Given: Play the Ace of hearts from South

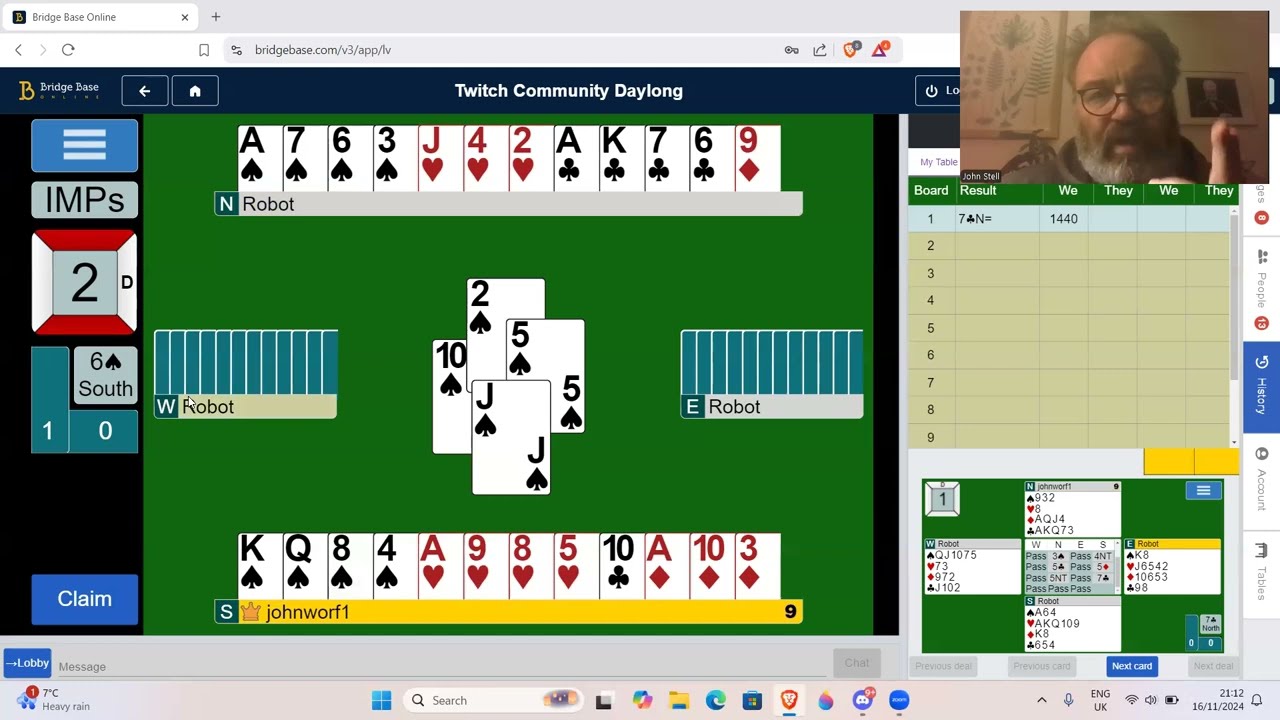Looking at the screenshot, I should tap(441, 566).
